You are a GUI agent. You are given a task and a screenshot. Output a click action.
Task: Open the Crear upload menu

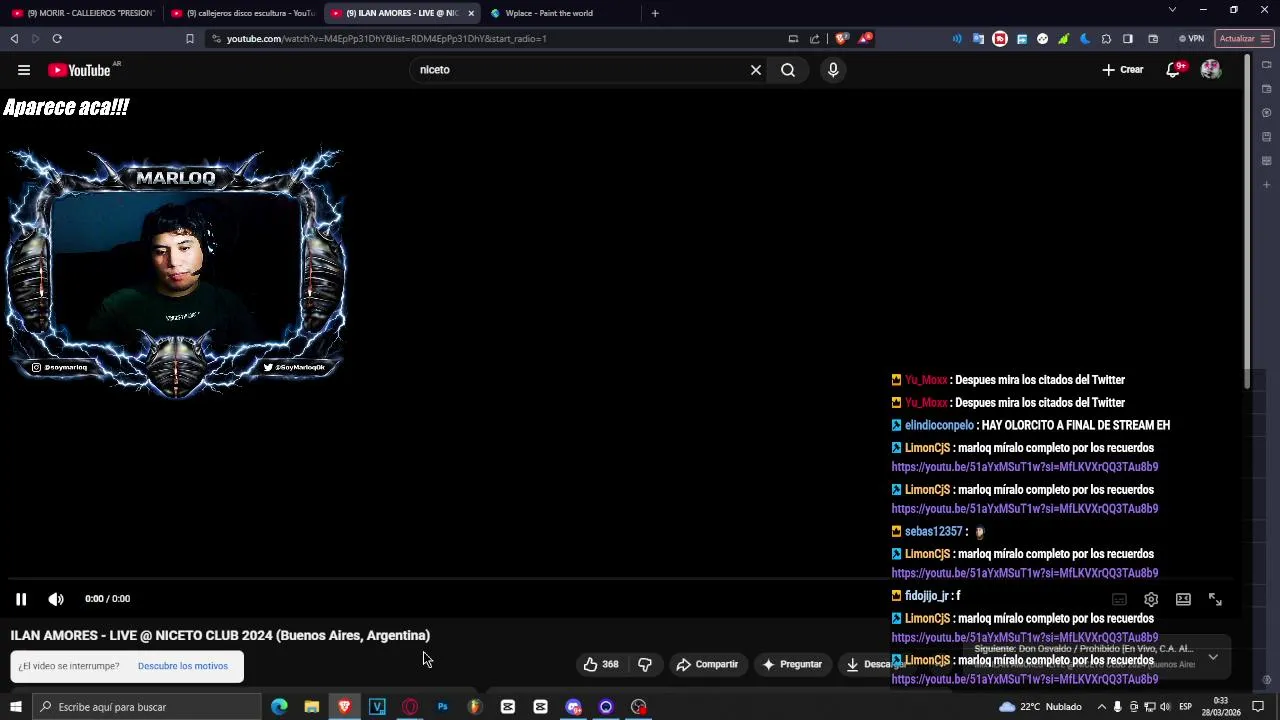[1123, 70]
